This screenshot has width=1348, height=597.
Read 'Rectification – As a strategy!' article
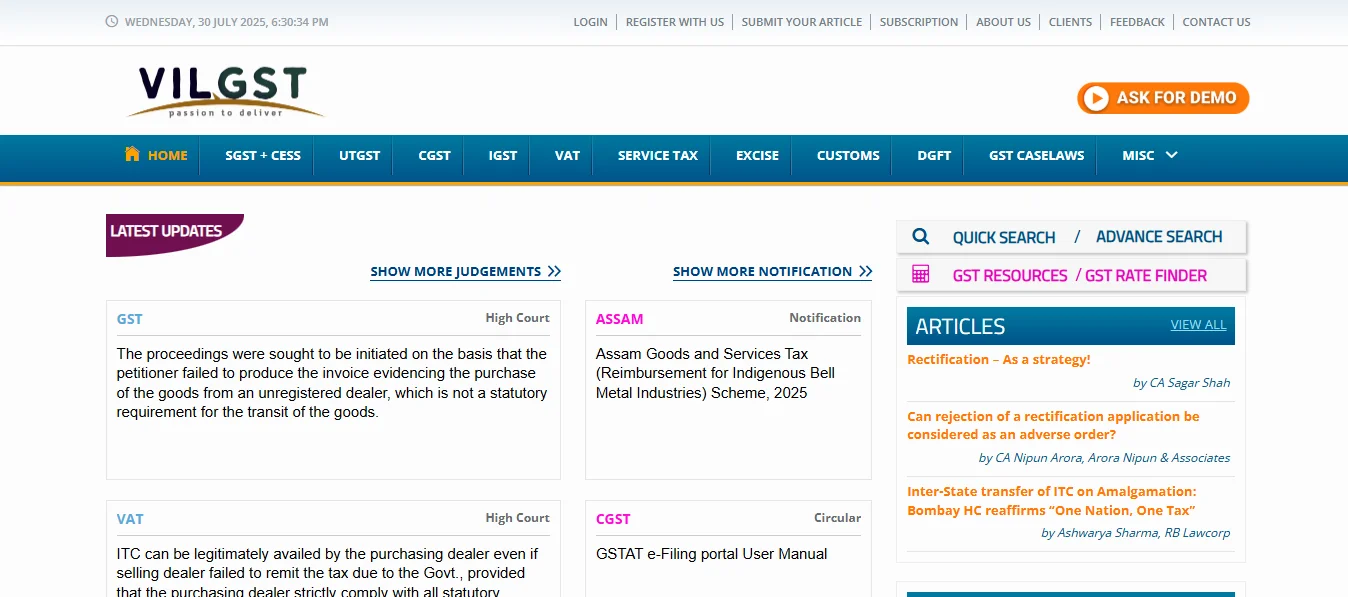[998, 359]
